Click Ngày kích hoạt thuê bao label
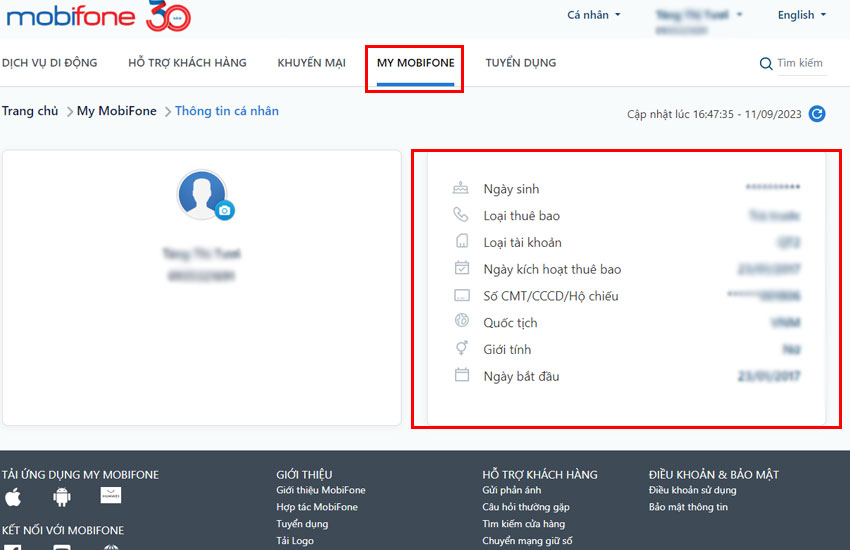850x550 pixels. [552, 269]
